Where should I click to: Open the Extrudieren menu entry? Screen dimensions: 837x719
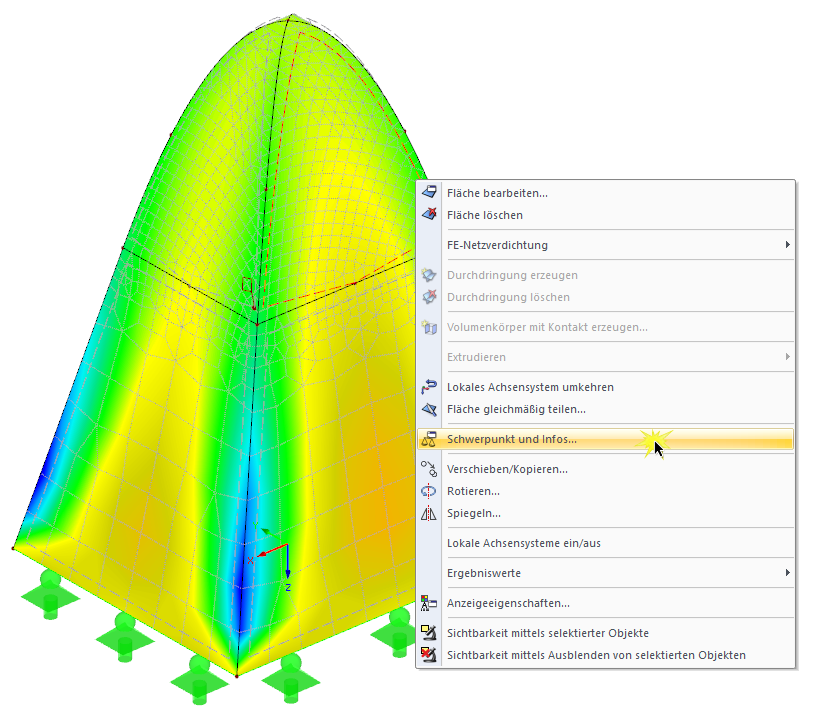point(605,357)
